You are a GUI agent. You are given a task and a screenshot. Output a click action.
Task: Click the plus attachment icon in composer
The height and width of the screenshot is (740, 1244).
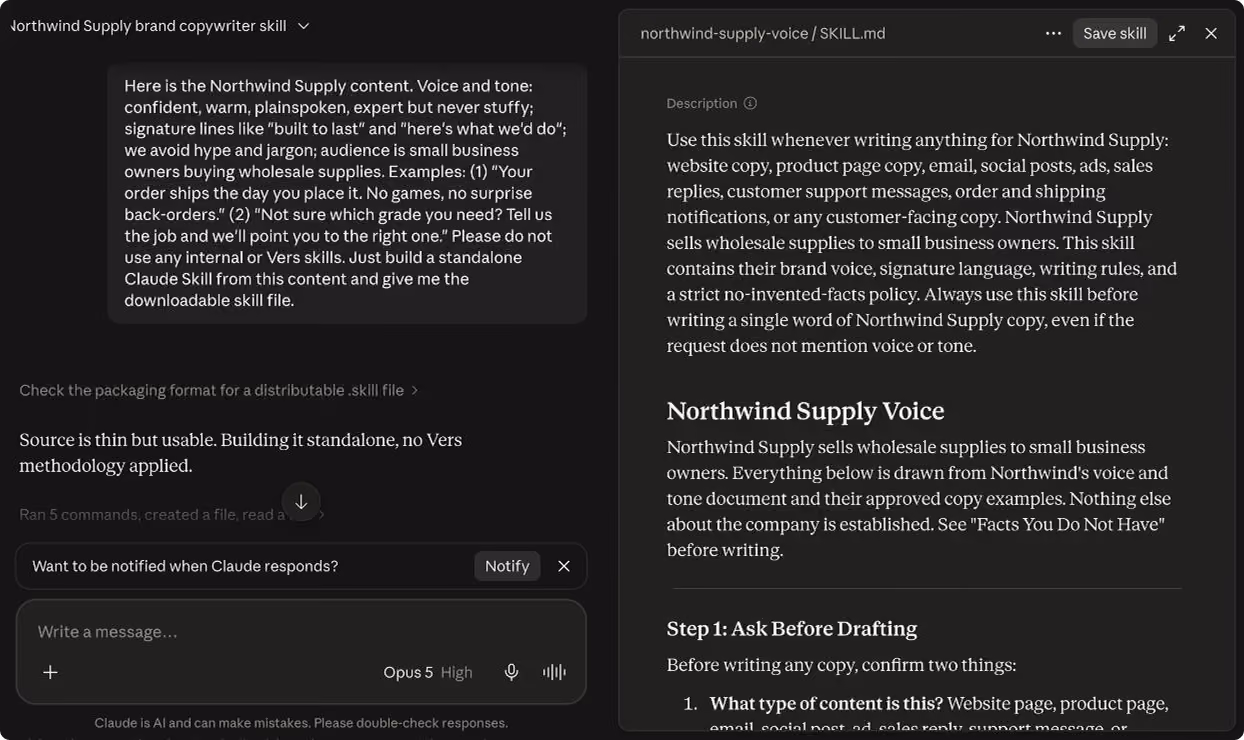tap(50, 672)
